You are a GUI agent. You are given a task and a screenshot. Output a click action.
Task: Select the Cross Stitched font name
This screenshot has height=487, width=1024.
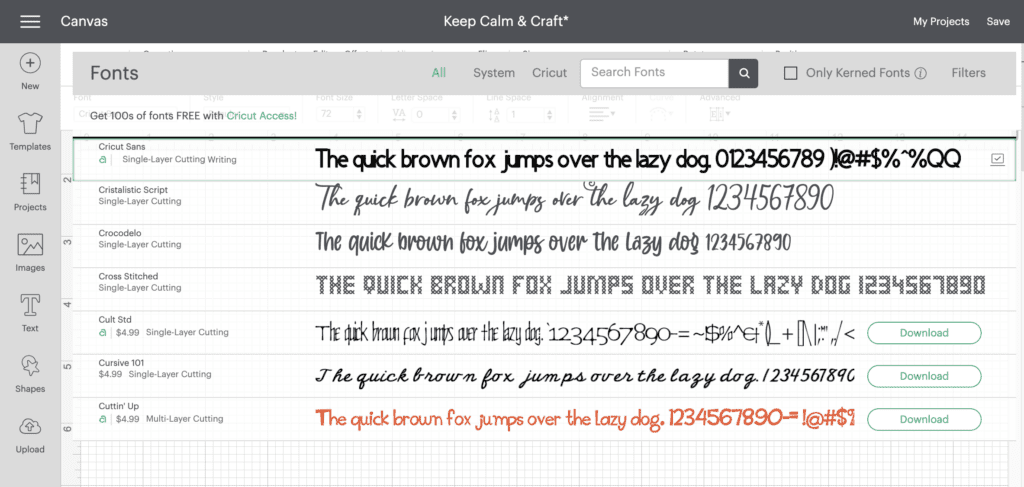(x=128, y=276)
